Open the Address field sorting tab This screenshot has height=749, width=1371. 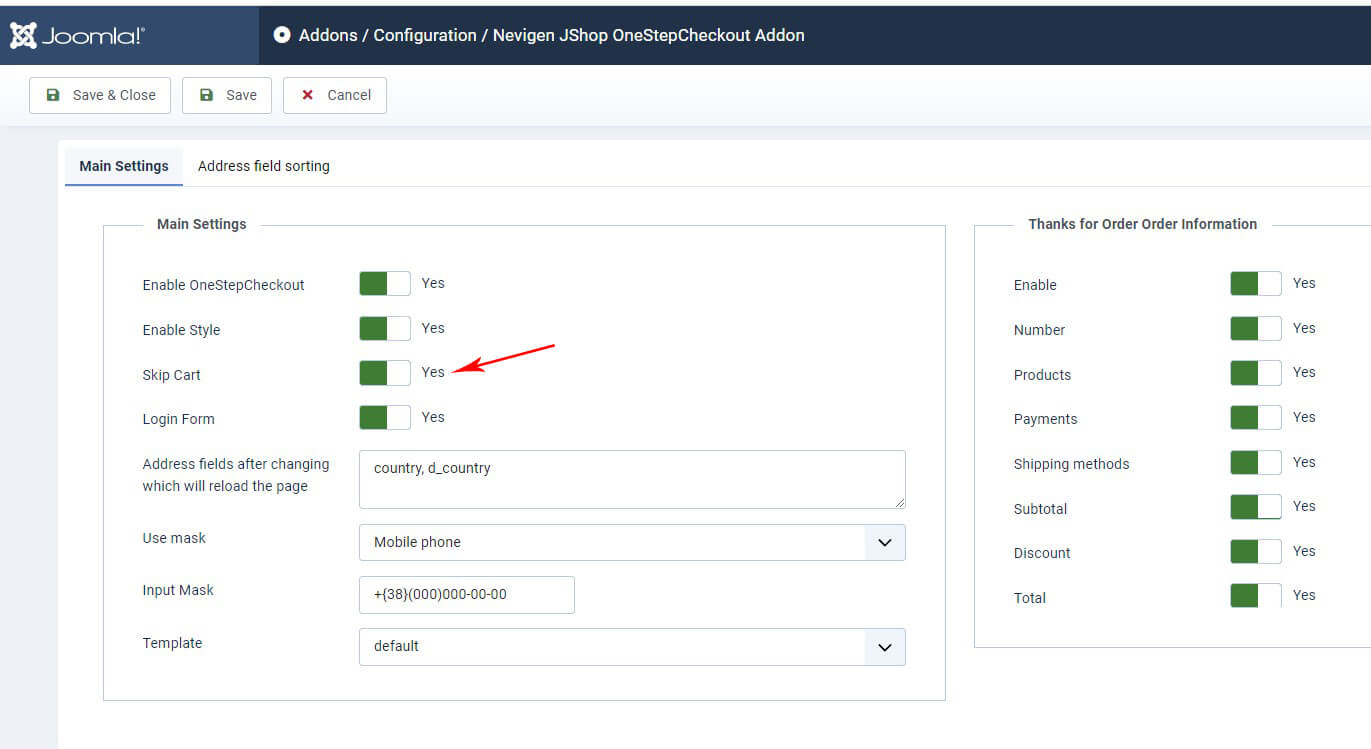pos(263,166)
